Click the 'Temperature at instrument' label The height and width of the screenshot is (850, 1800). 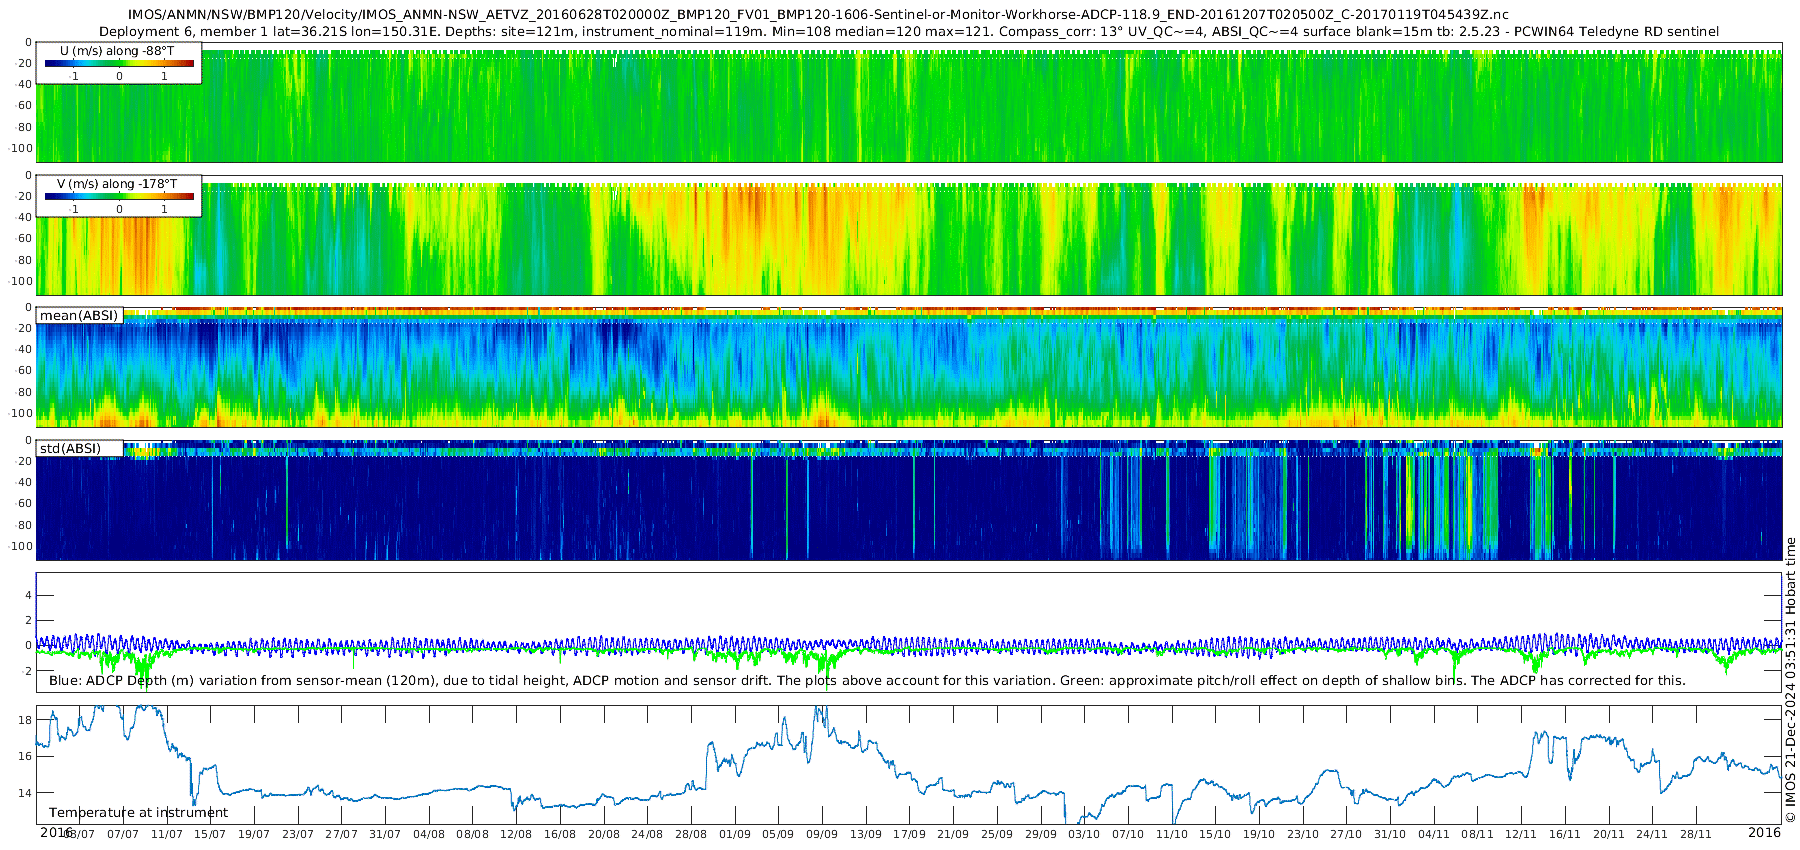click(x=138, y=813)
